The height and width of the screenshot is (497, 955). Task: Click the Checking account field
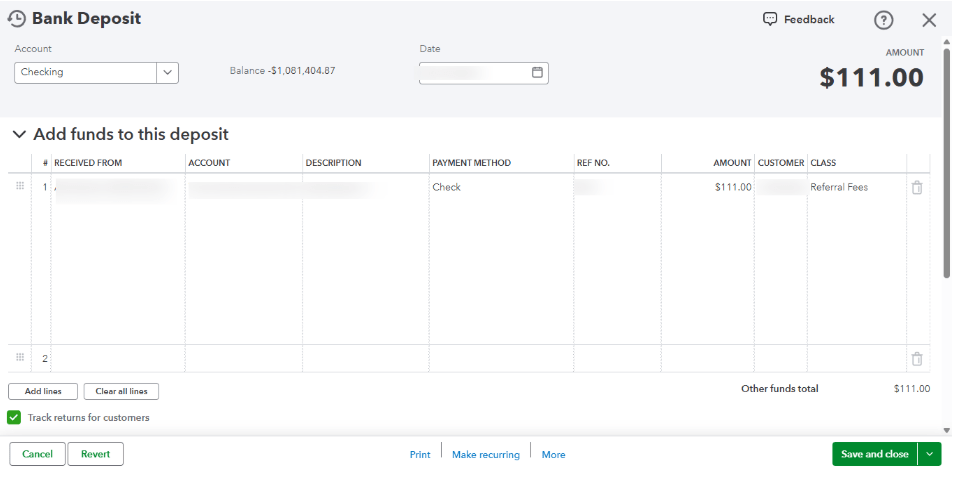(x=85, y=72)
